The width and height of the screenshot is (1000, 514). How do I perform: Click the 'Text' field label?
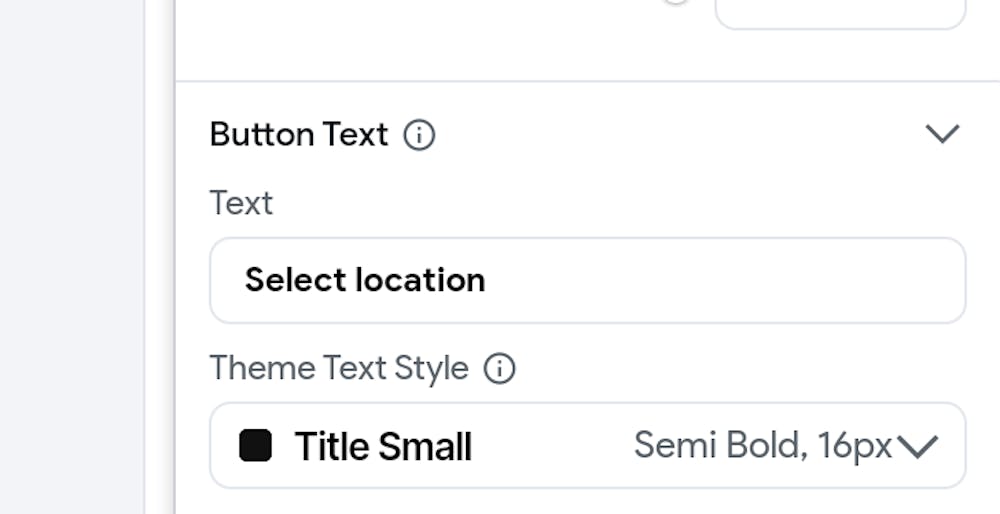[241, 203]
